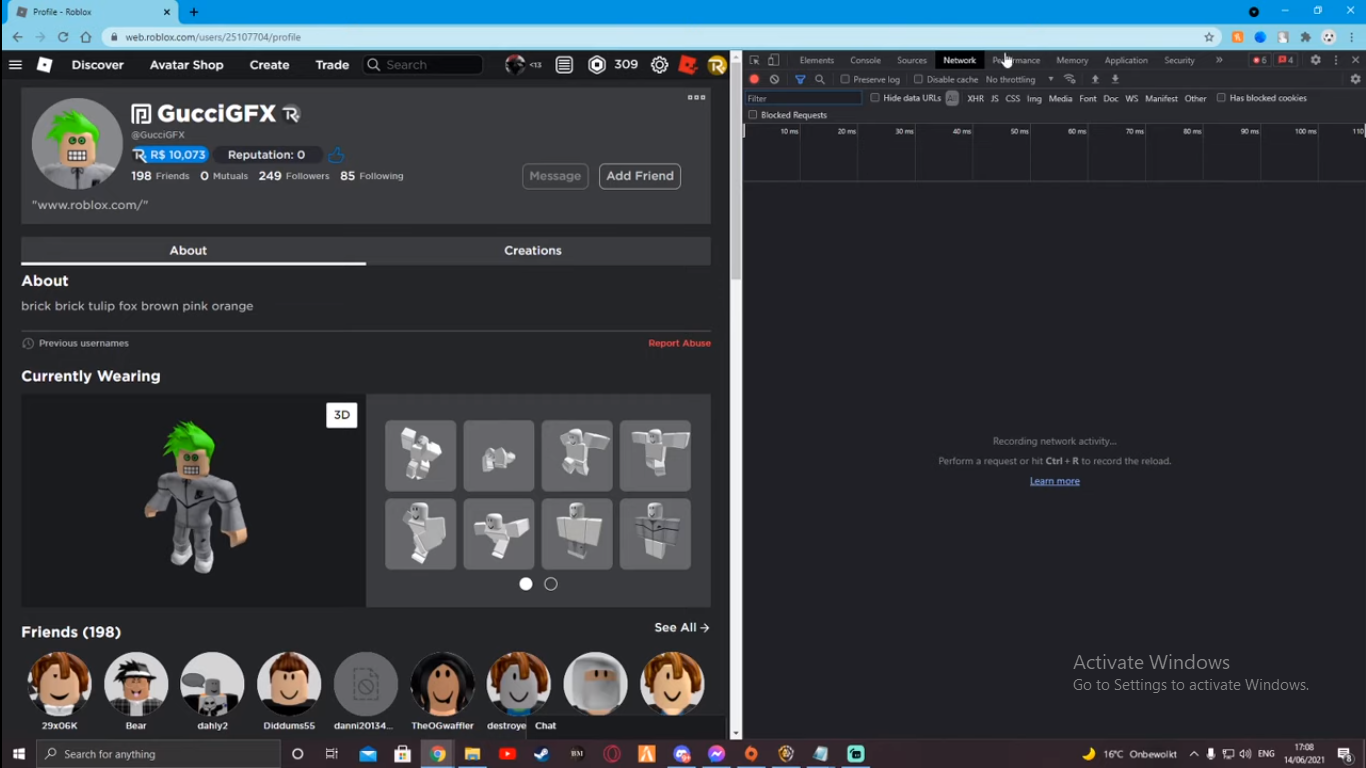The image size is (1366, 768).
Task: Toggle the network filter funnel icon
Action: tap(800, 79)
